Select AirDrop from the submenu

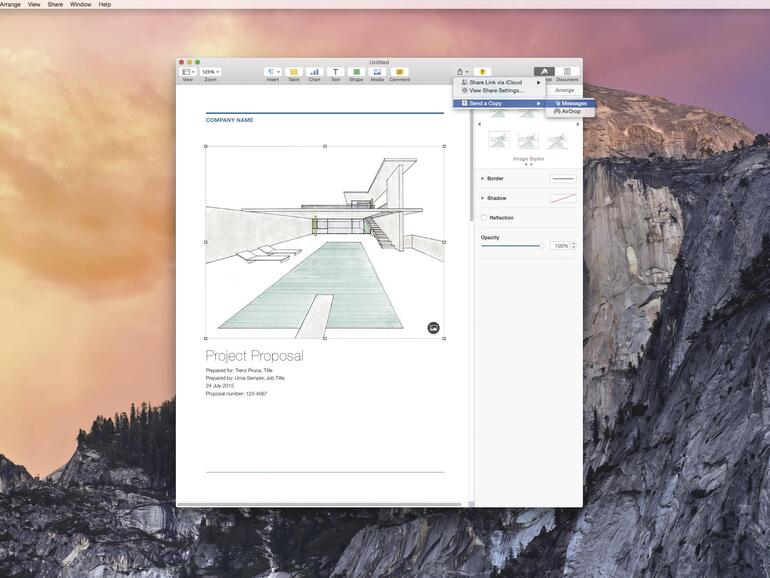coord(570,111)
